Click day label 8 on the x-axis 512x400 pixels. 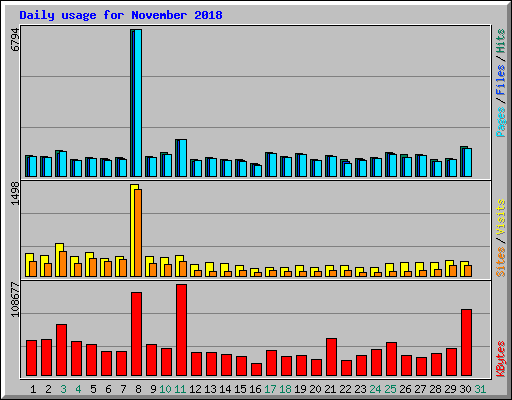(138, 389)
